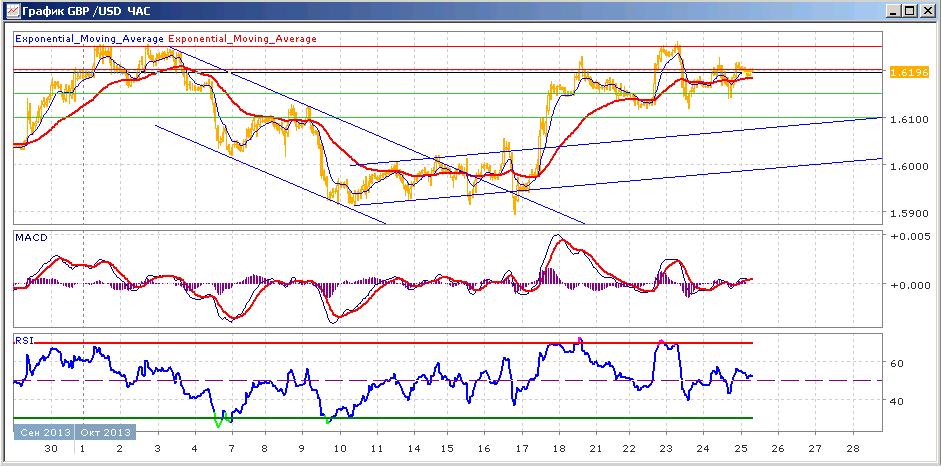Click date 25 on the time axis
Viewport: 941px width, 467px height.
point(741,449)
